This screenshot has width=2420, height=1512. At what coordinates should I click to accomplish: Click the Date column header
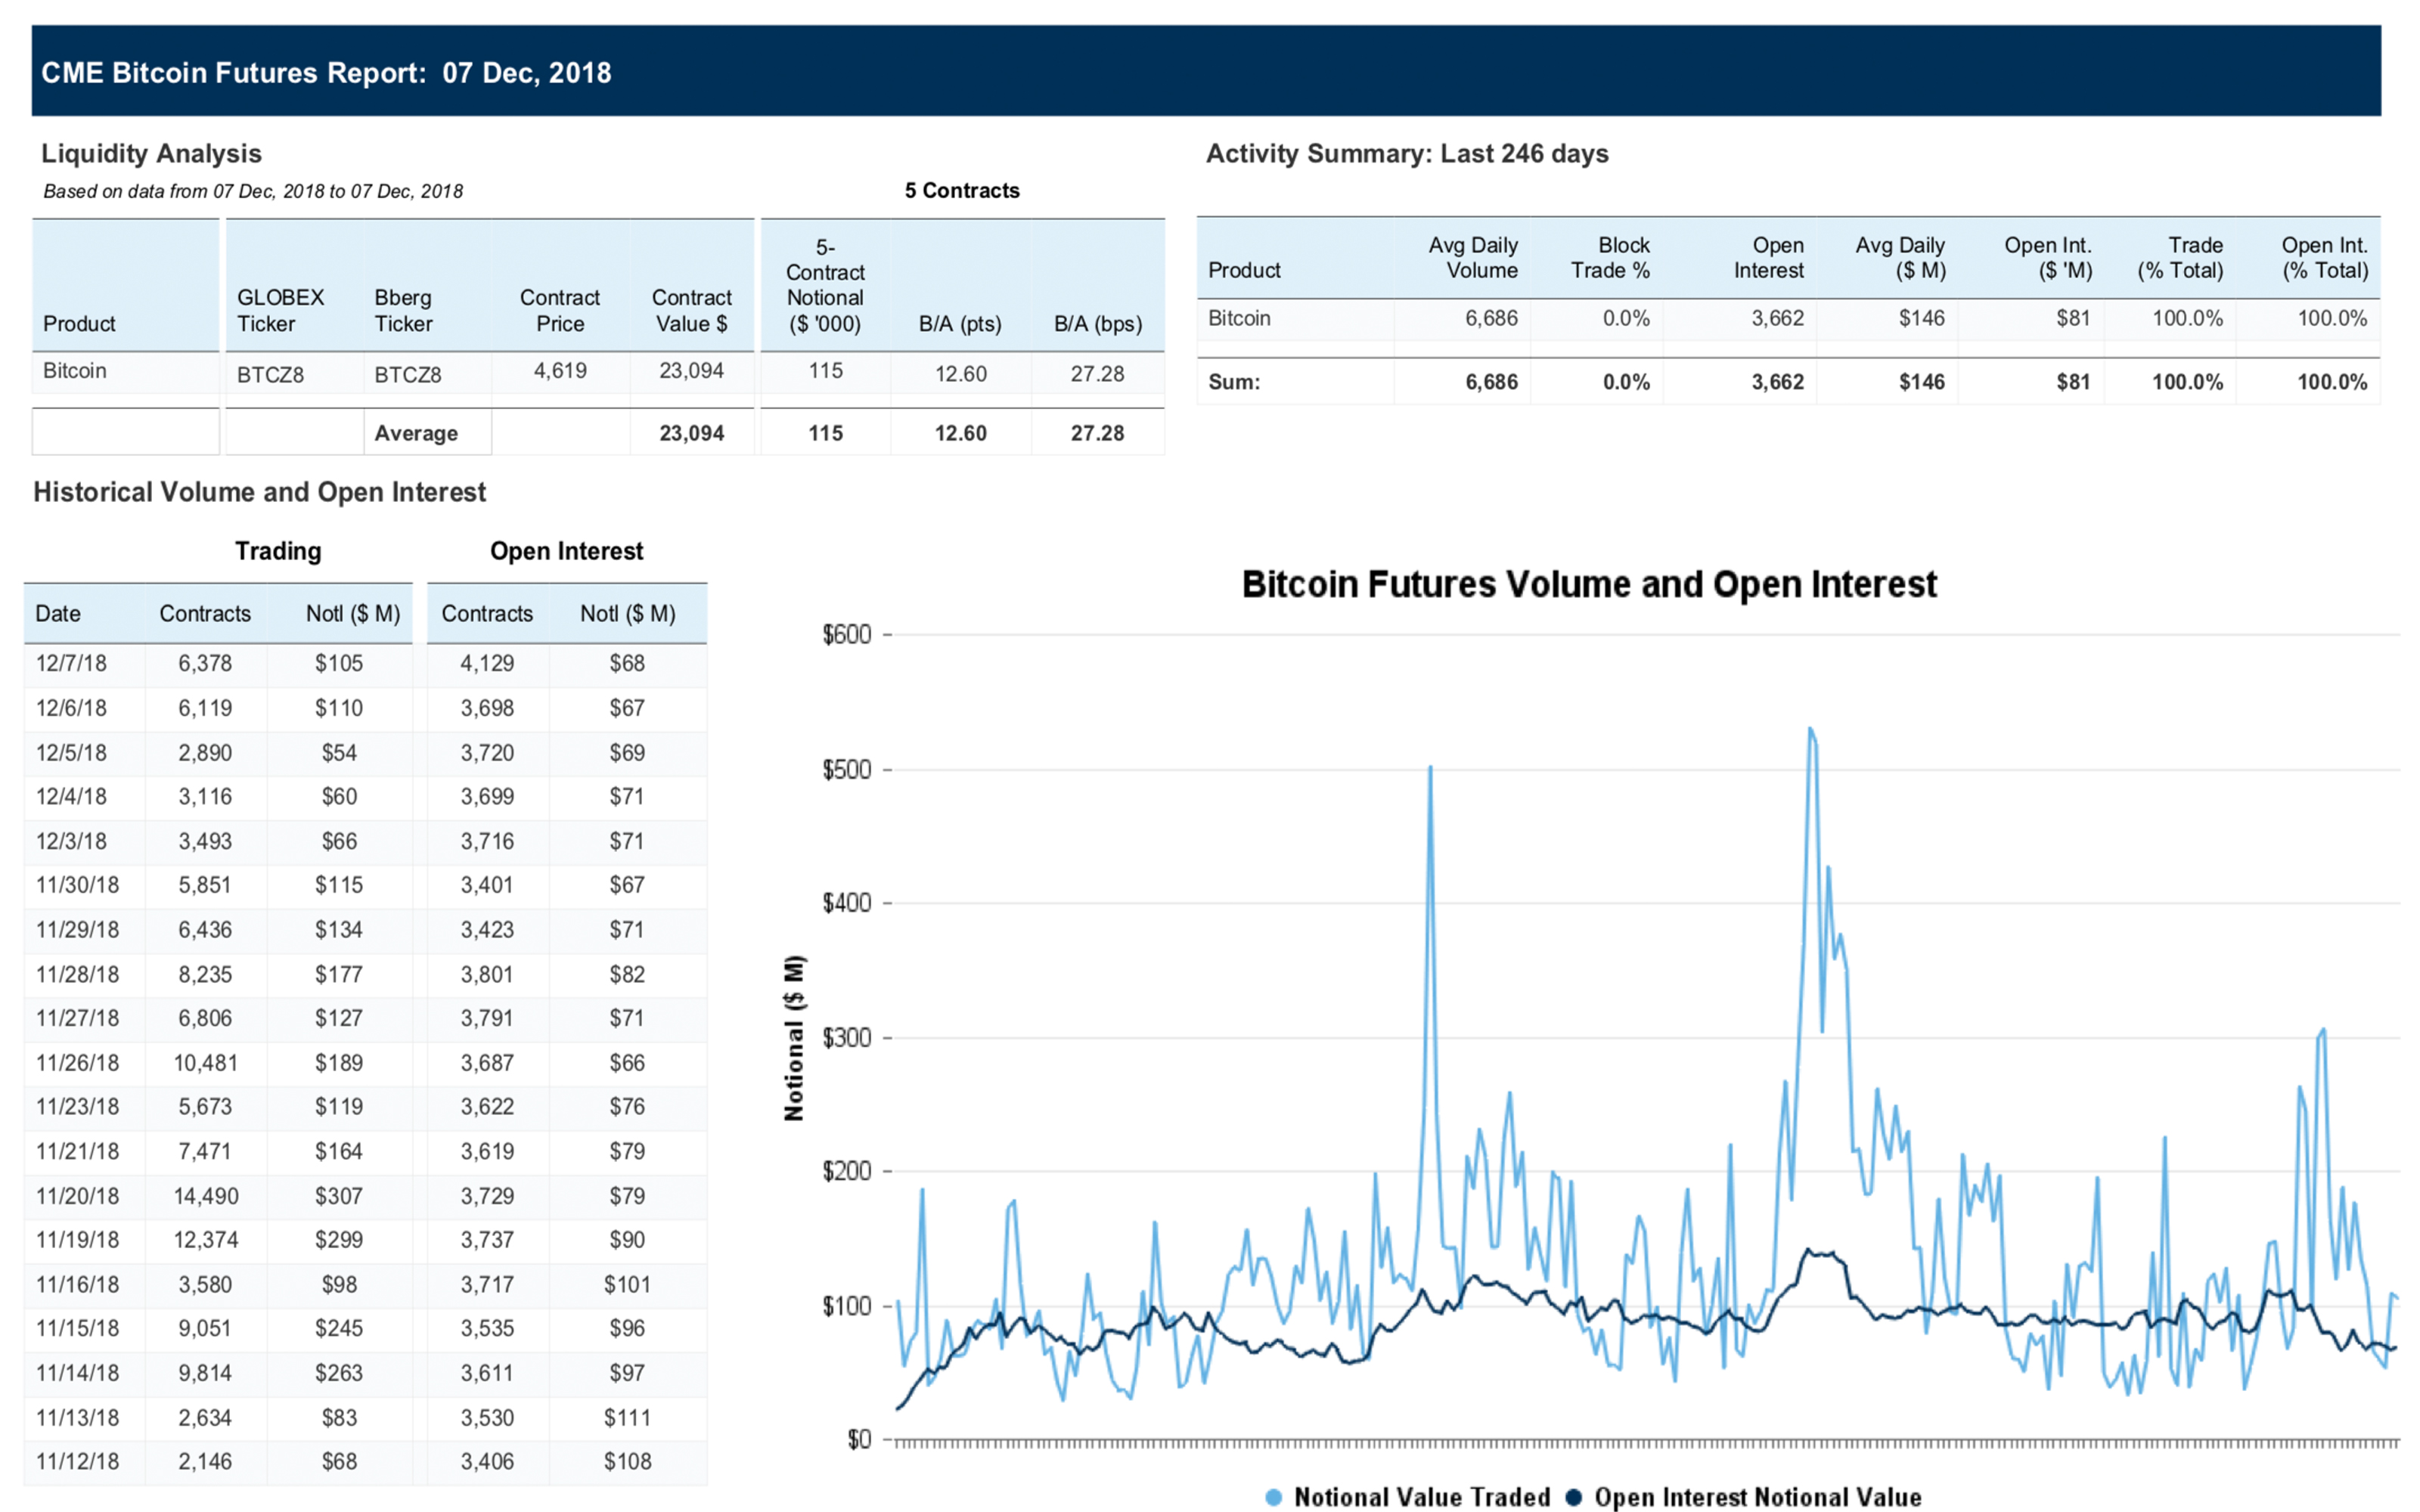(58, 614)
